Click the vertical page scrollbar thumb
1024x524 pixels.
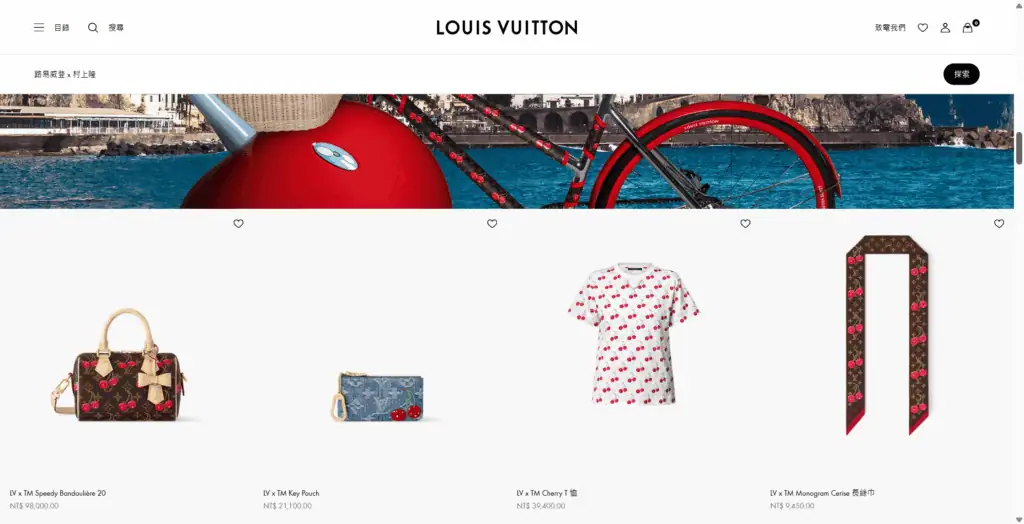click(1019, 148)
